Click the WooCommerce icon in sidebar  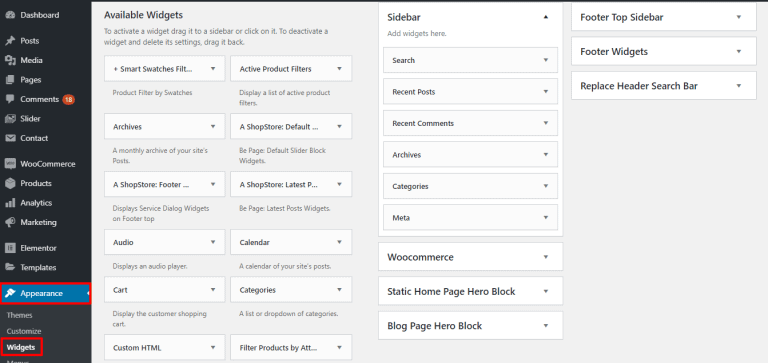pos(10,164)
